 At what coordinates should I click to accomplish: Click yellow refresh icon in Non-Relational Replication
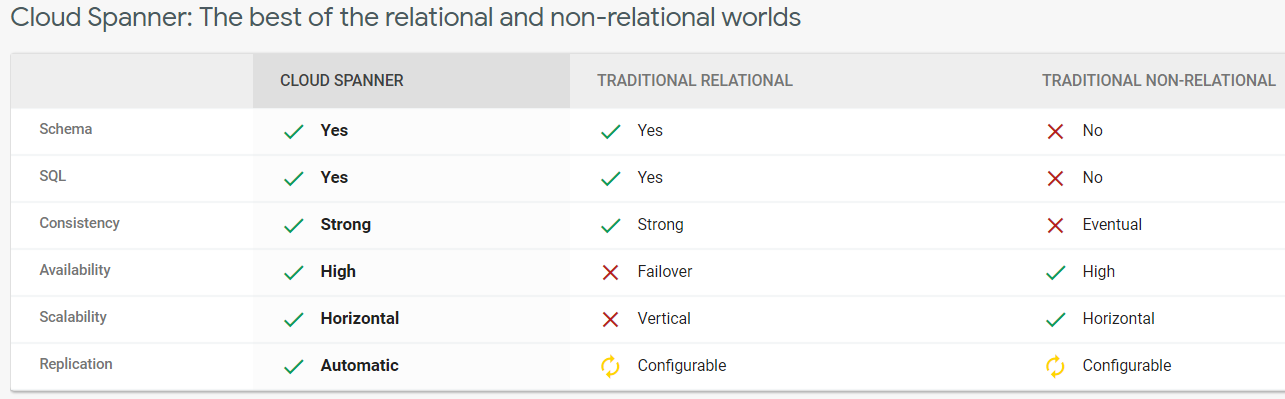1055,366
